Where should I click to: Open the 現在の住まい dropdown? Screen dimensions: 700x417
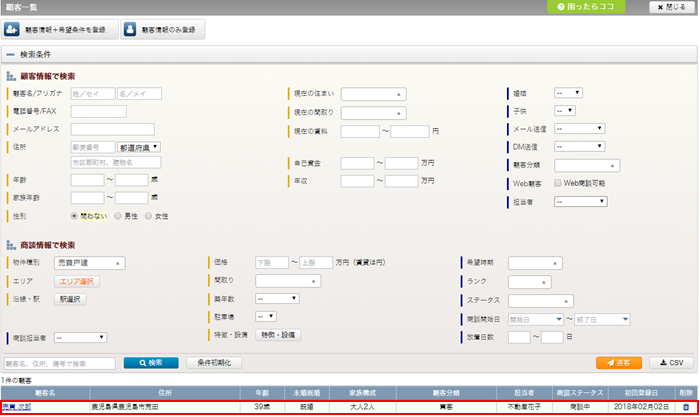(x=374, y=94)
